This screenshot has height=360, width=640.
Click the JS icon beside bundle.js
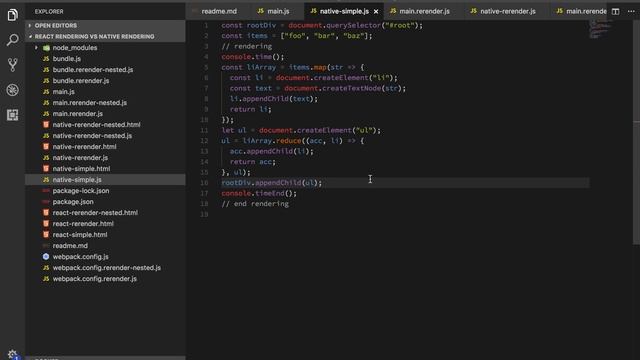tap(46, 59)
